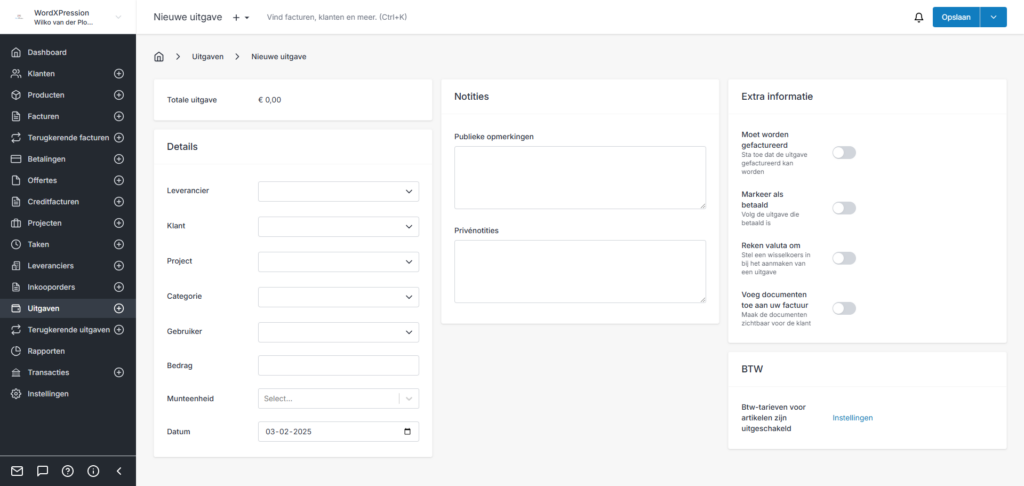Screen dimensions: 1024x486
Task: Focus the Privénotities text area
Action: (580, 271)
